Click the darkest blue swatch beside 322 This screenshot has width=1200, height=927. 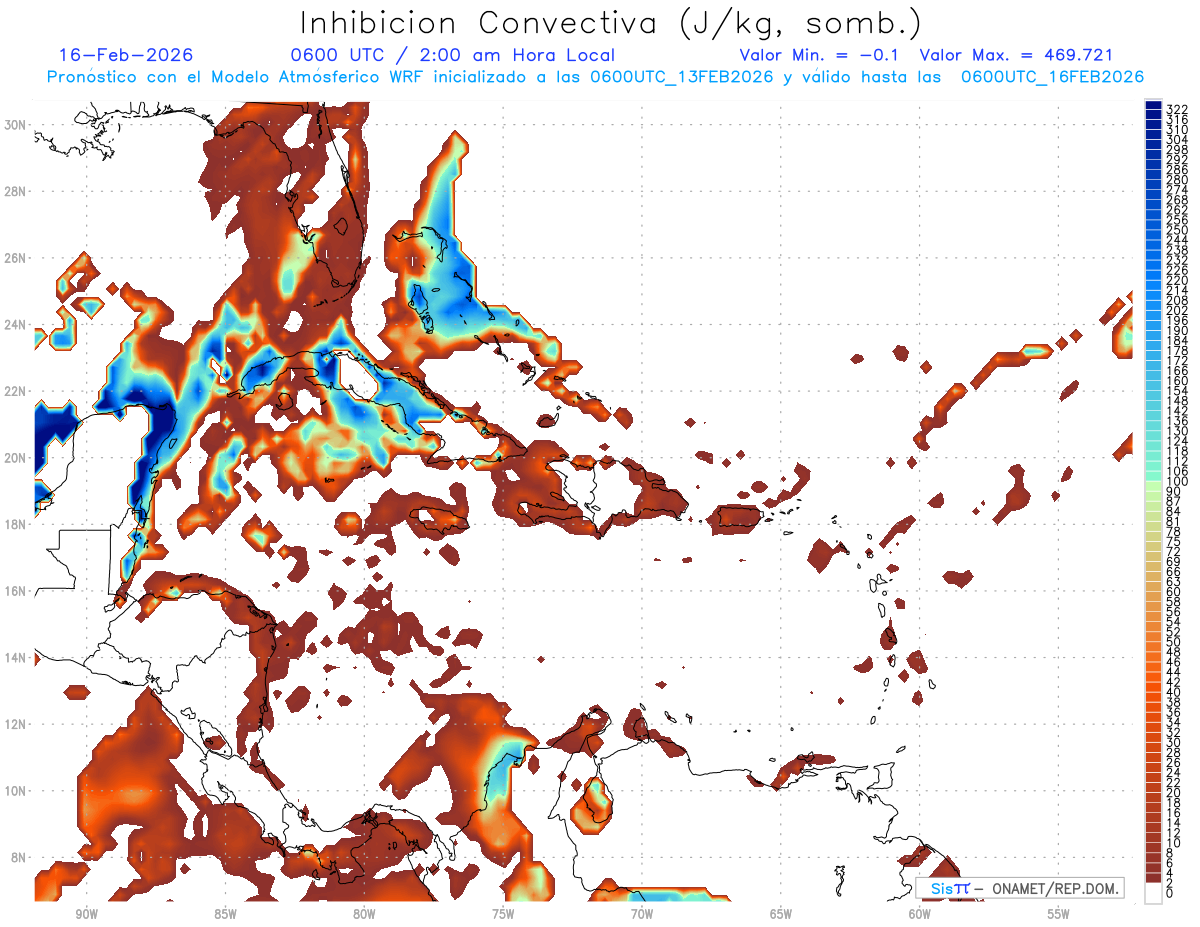point(1153,105)
